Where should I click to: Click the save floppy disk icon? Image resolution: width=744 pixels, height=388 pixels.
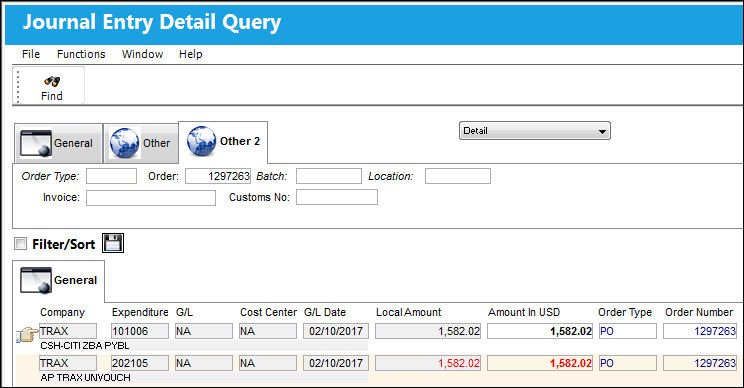pos(113,243)
